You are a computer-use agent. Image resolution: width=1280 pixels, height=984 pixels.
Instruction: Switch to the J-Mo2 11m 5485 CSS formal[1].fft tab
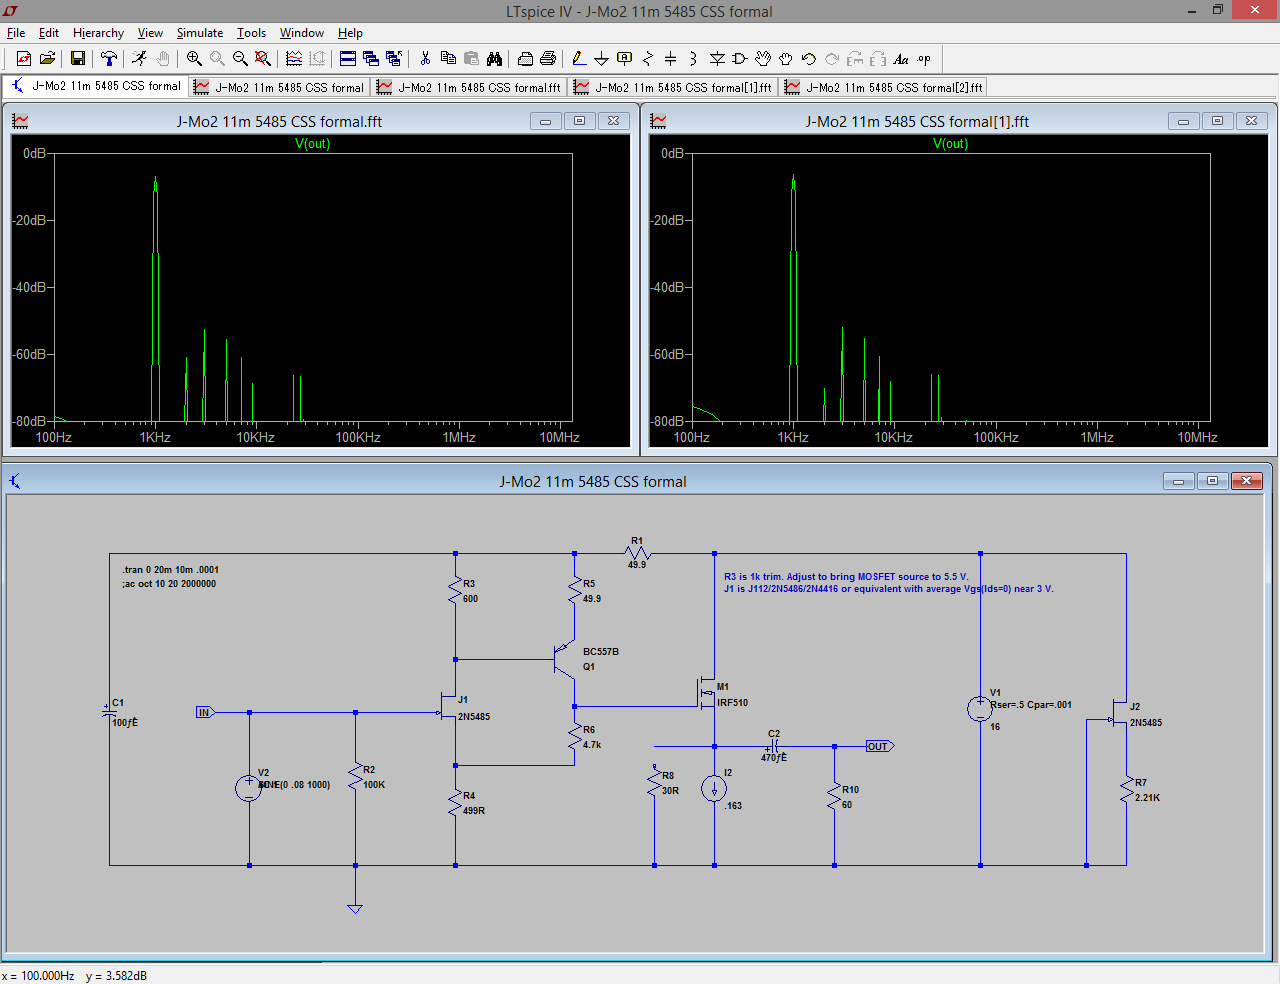pyautogui.click(x=673, y=87)
